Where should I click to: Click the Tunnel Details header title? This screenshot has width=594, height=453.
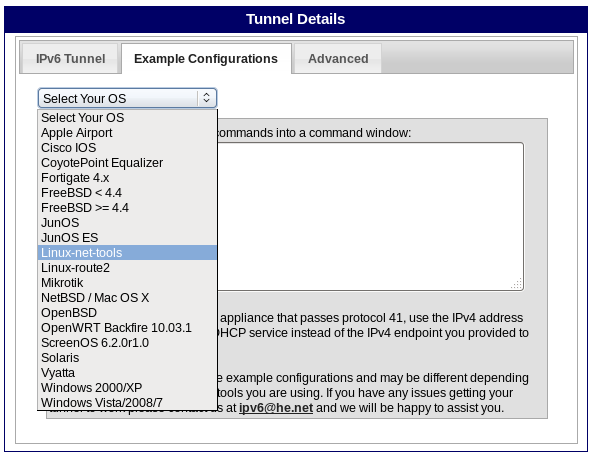(x=295, y=19)
